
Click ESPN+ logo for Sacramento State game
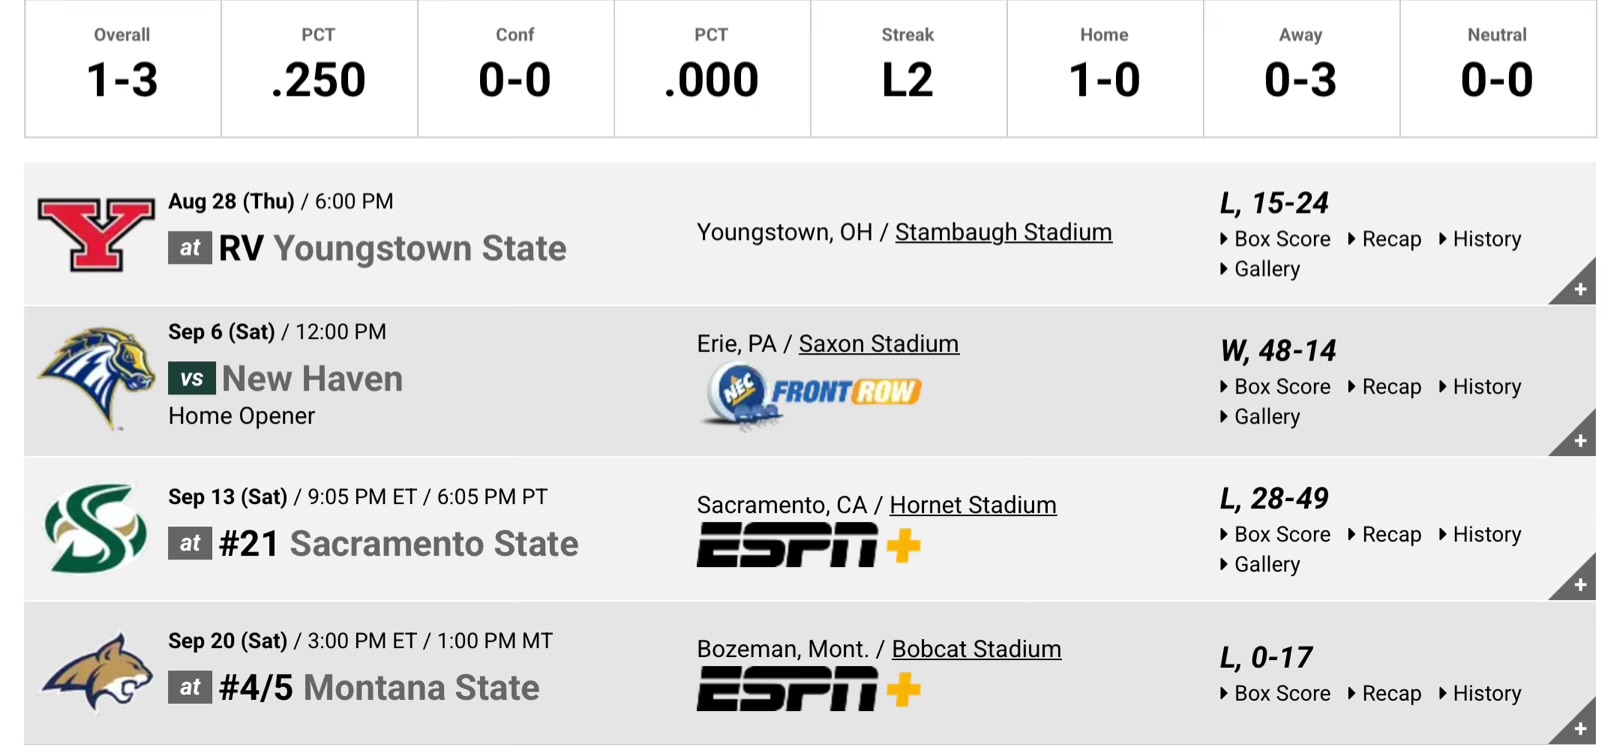click(808, 545)
